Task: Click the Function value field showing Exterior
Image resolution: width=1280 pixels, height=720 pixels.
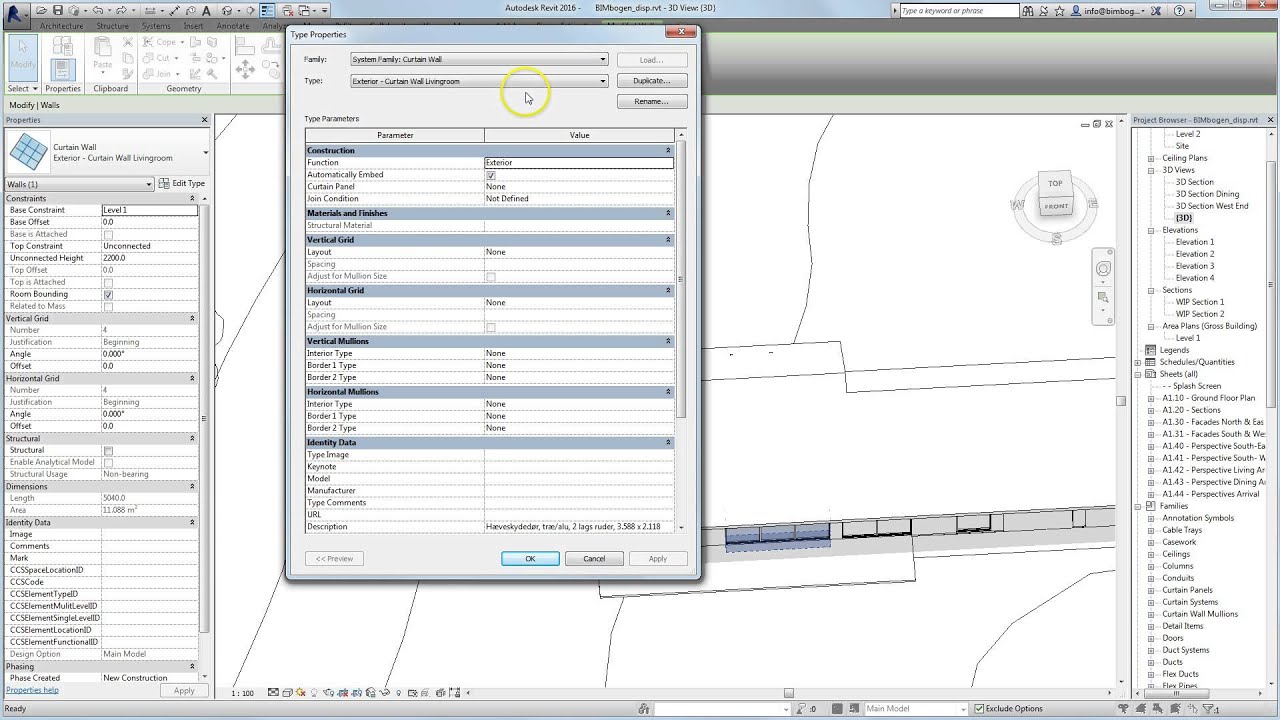Action: [x=578, y=162]
